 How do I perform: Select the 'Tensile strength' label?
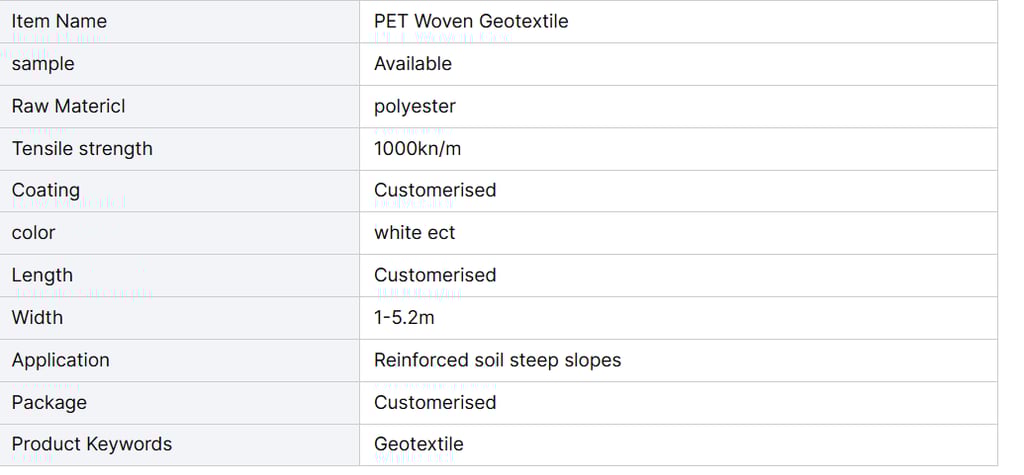click(82, 149)
